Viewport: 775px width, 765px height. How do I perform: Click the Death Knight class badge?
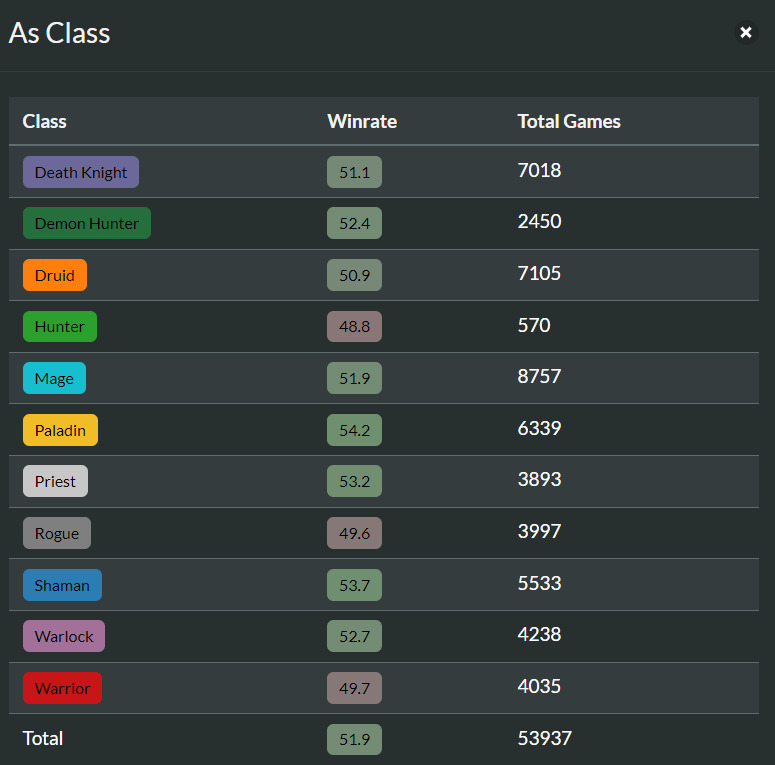click(81, 172)
